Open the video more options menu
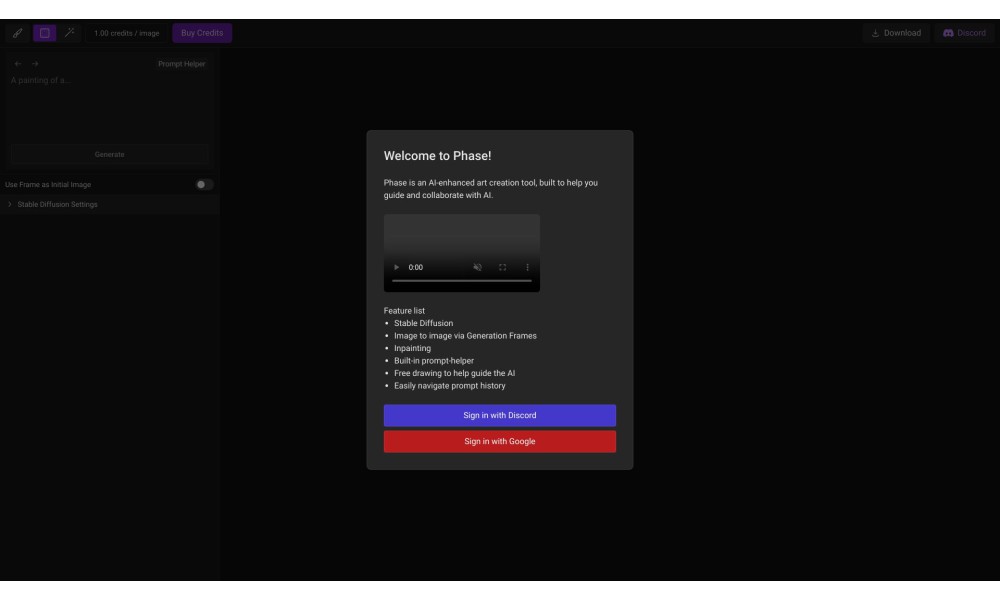Screen dimensions: 1000x600 click(x=527, y=267)
